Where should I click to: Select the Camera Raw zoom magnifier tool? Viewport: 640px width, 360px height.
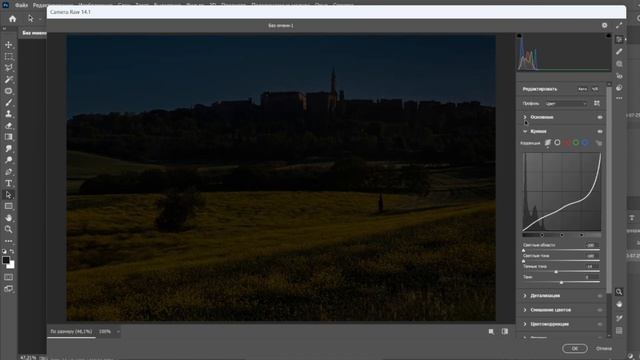click(x=619, y=292)
